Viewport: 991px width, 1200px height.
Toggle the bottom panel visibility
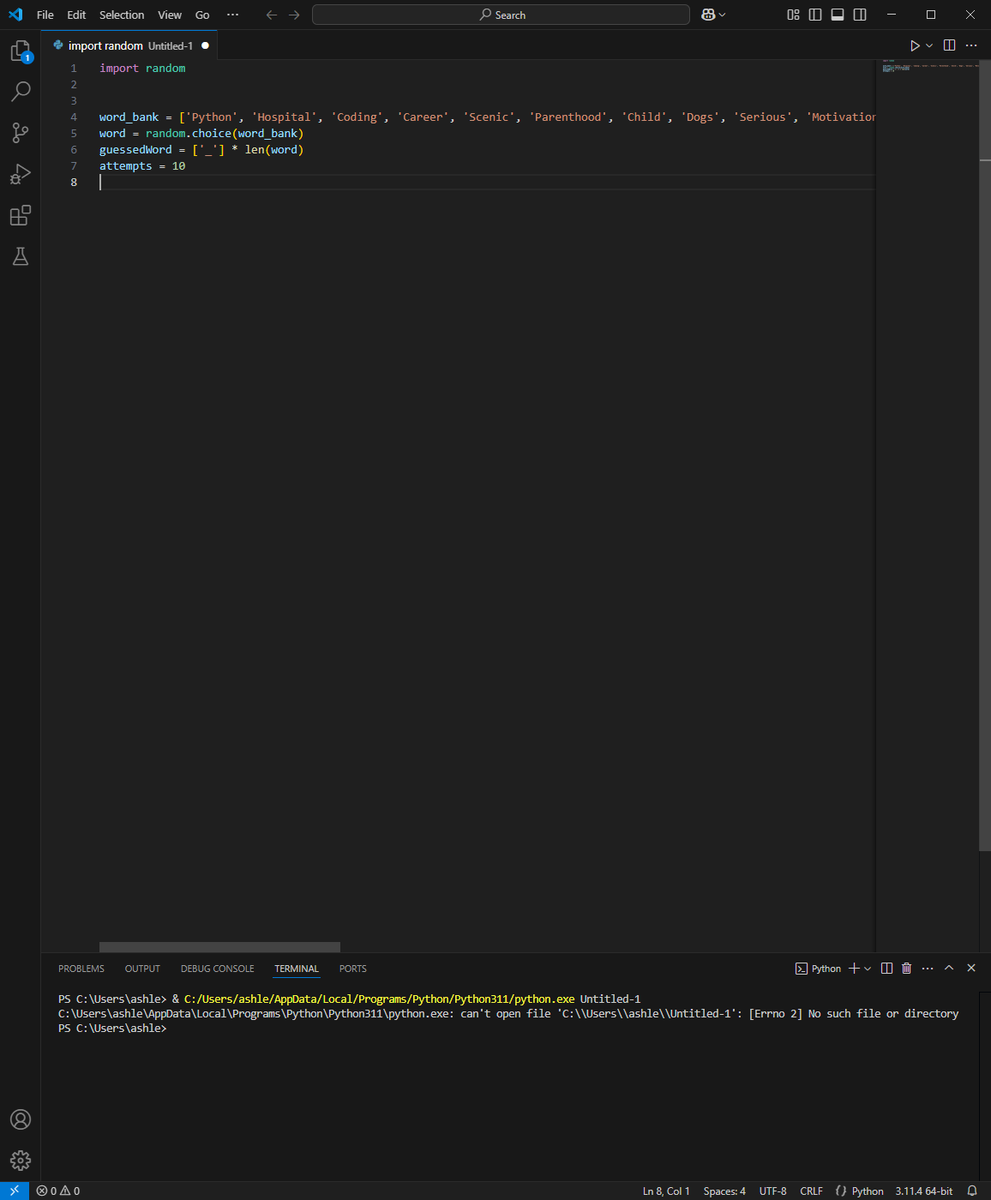pyautogui.click(x=837, y=15)
